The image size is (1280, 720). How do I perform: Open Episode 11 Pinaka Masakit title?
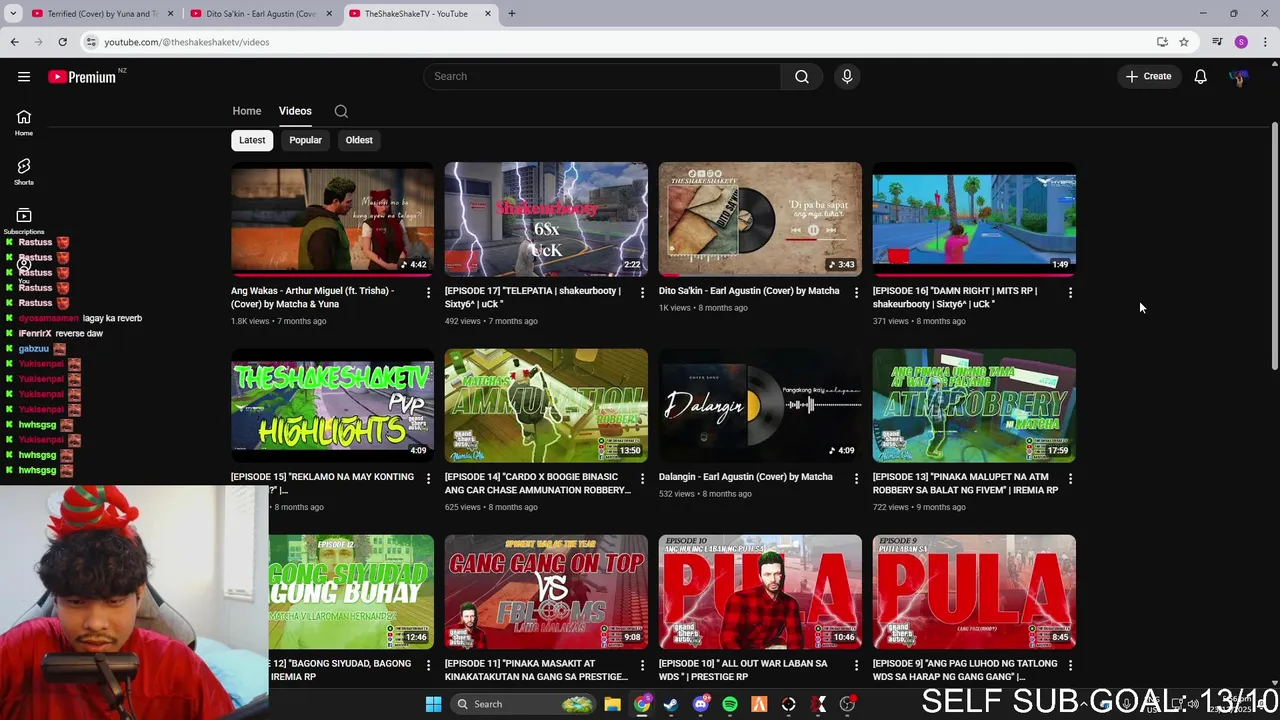[536, 670]
